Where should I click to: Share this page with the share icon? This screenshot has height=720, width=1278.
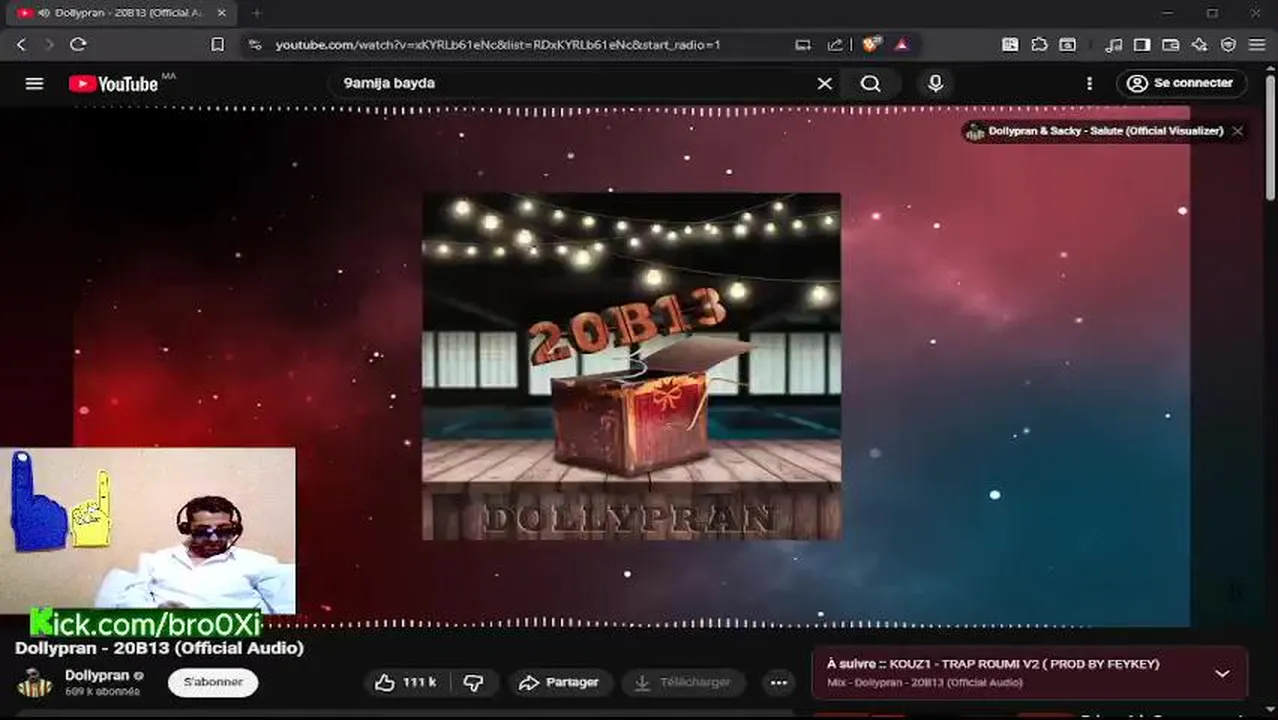[835, 44]
